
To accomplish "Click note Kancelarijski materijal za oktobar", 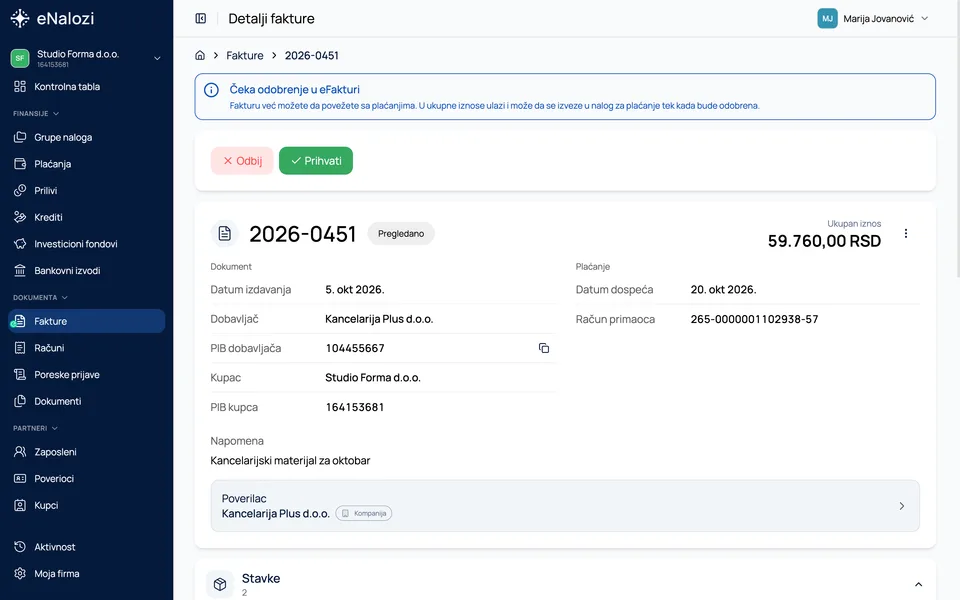I will 290,460.
